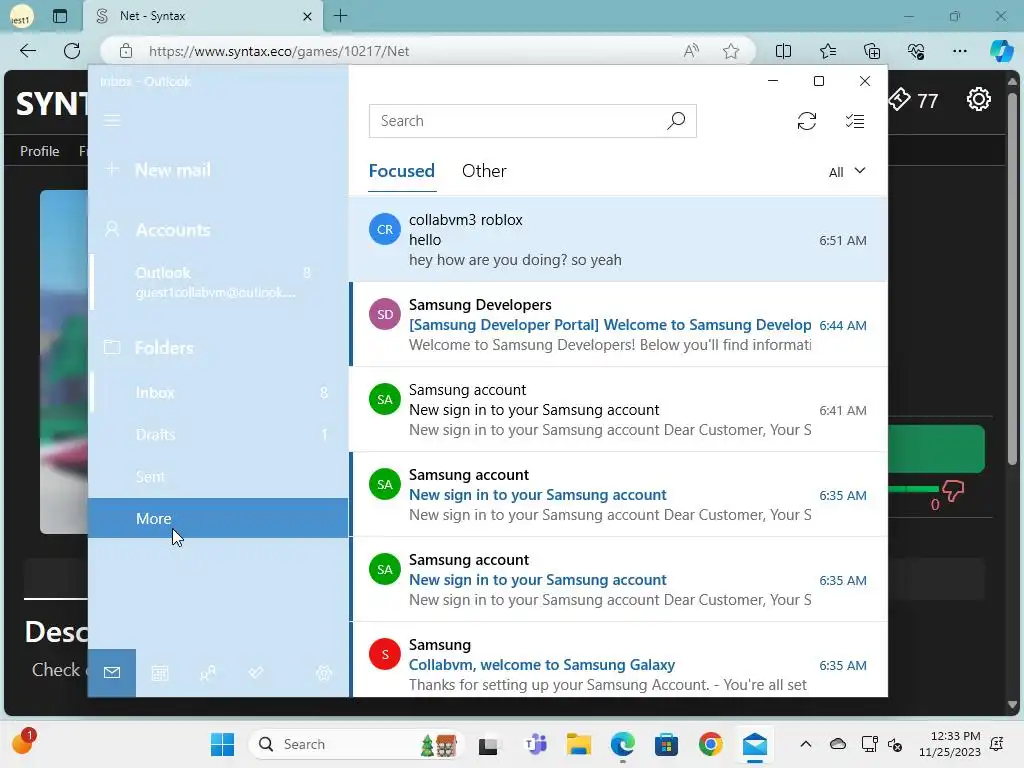The width and height of the screenshot is (1024, 768).
Task: Open the Folders icon in sidebar
Action: 112,347
